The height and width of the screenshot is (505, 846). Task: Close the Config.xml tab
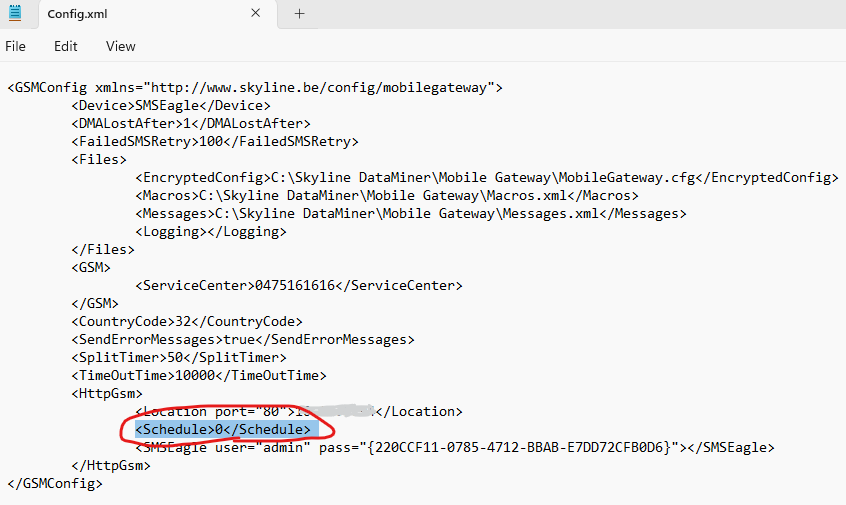pos(255,14)
